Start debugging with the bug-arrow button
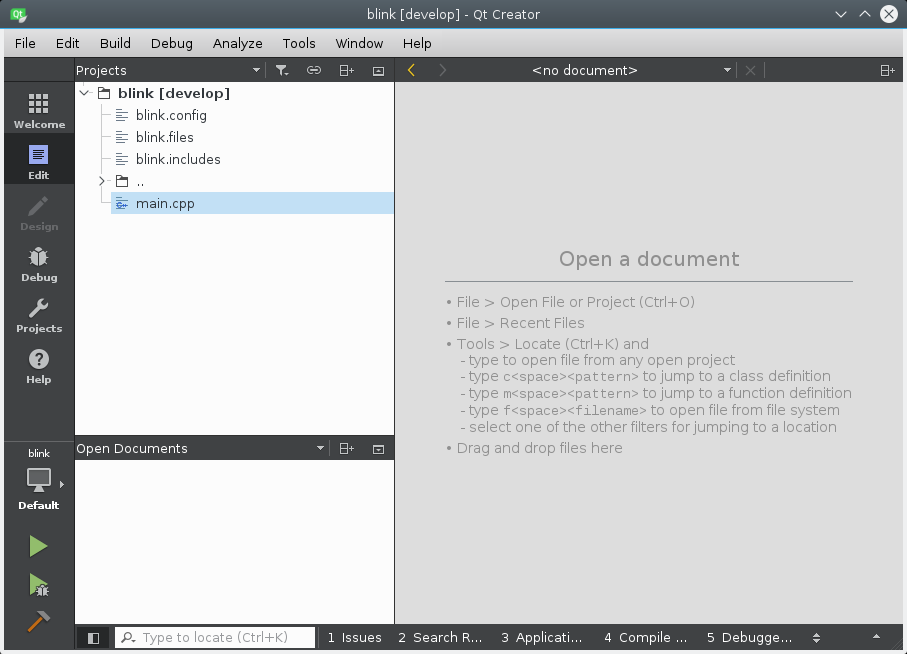The height and width of the screenshot is (654, 907). pos(38,585)
